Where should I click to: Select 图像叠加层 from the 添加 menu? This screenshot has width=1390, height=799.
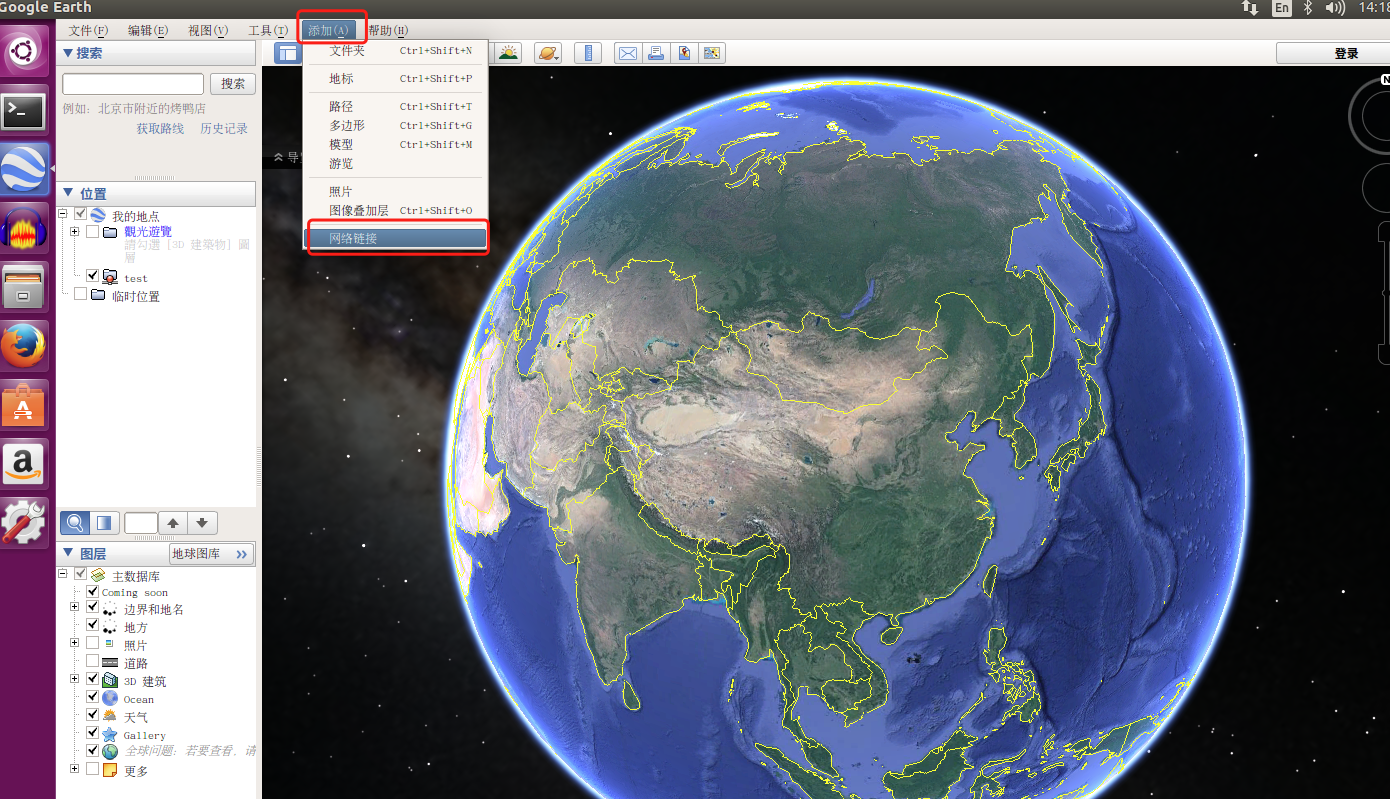coord(395,210)
